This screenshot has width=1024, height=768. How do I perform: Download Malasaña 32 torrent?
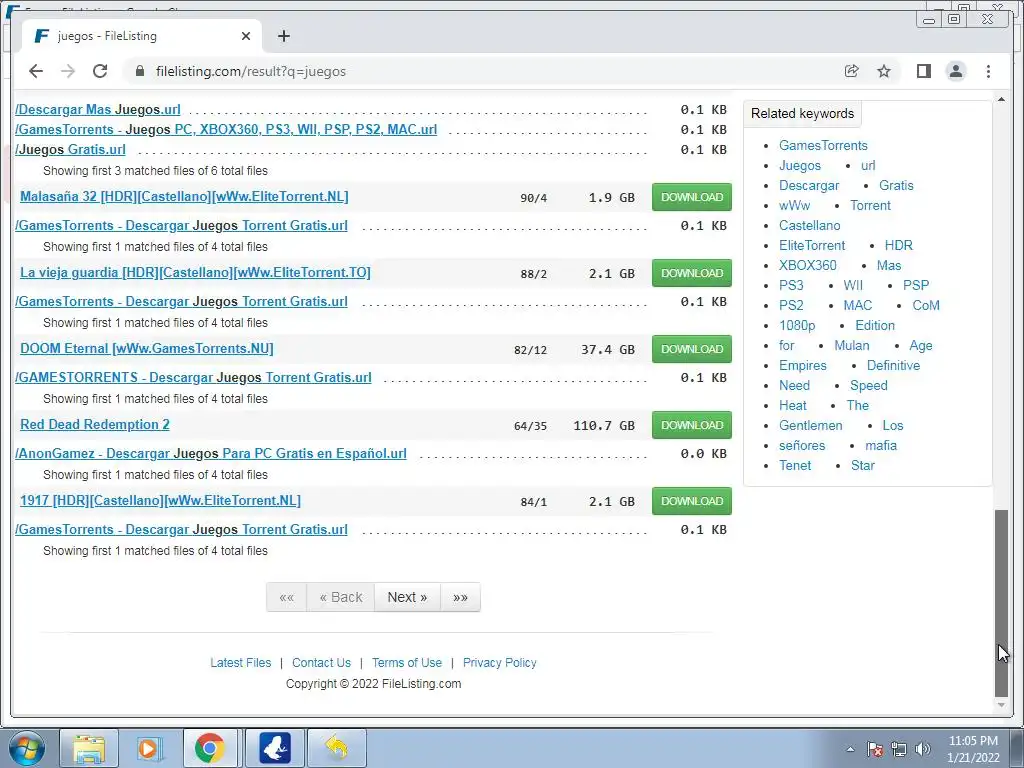point(692,197)
